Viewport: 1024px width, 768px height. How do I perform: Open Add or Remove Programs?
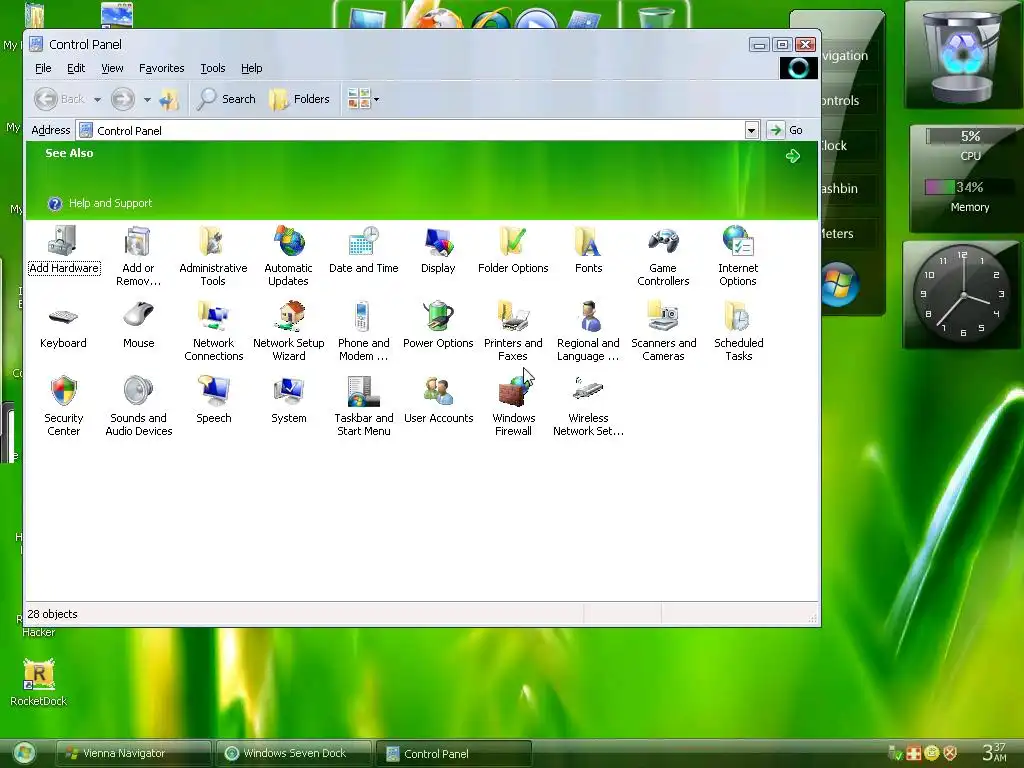point(138,256)
